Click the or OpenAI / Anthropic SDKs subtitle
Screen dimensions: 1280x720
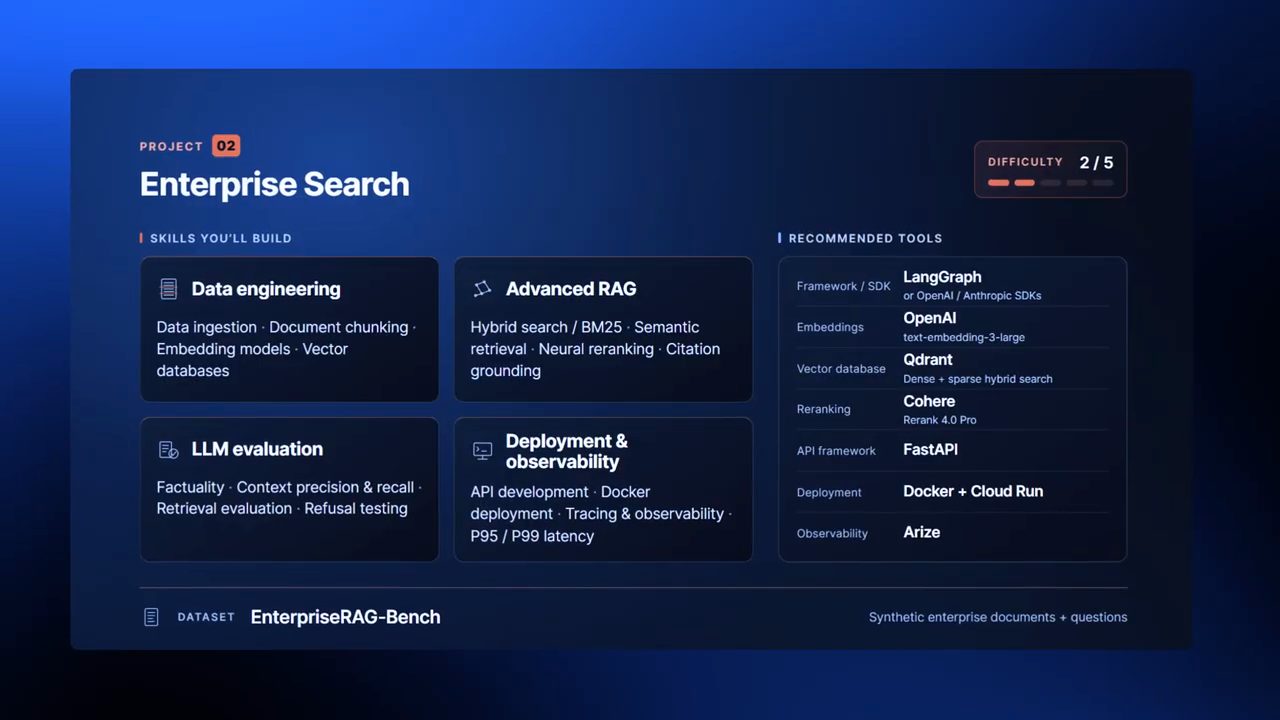click(x=972, y=296)
